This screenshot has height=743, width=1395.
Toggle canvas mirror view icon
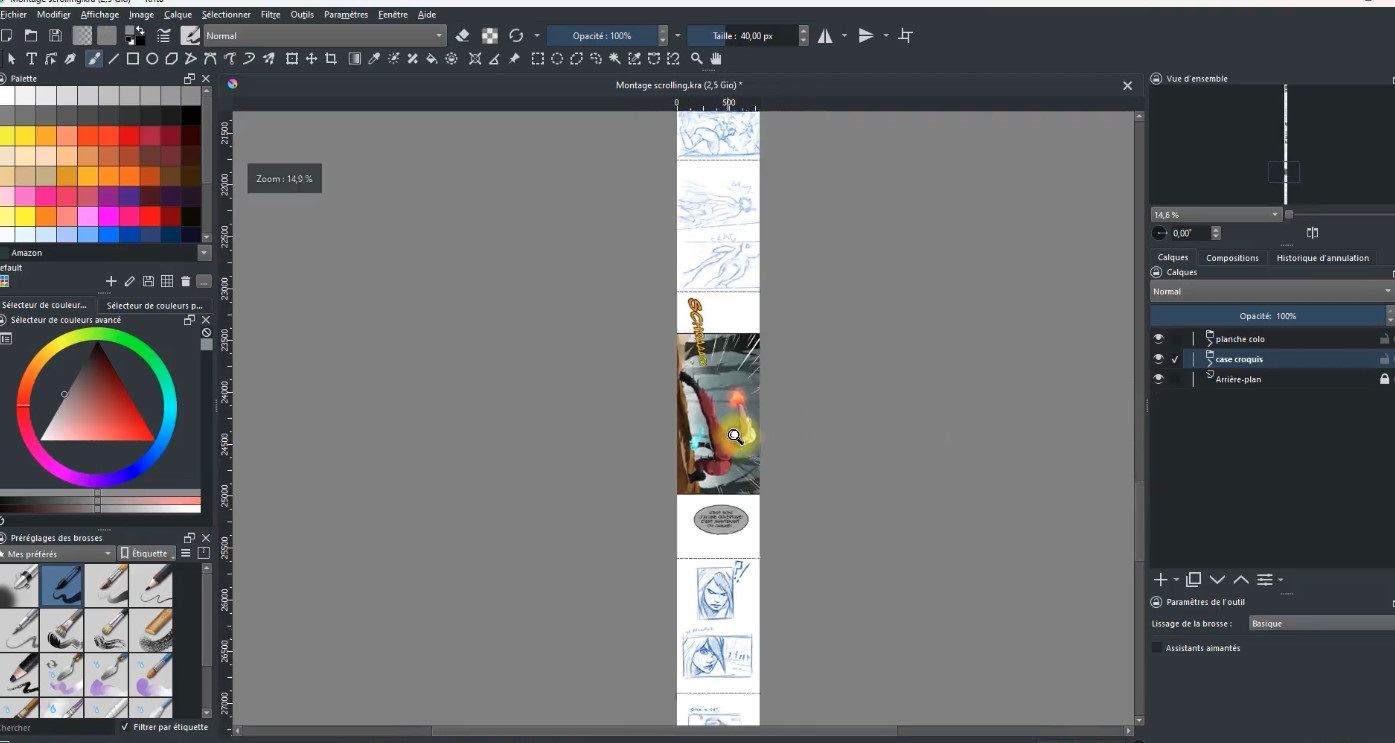(1313, 232)
